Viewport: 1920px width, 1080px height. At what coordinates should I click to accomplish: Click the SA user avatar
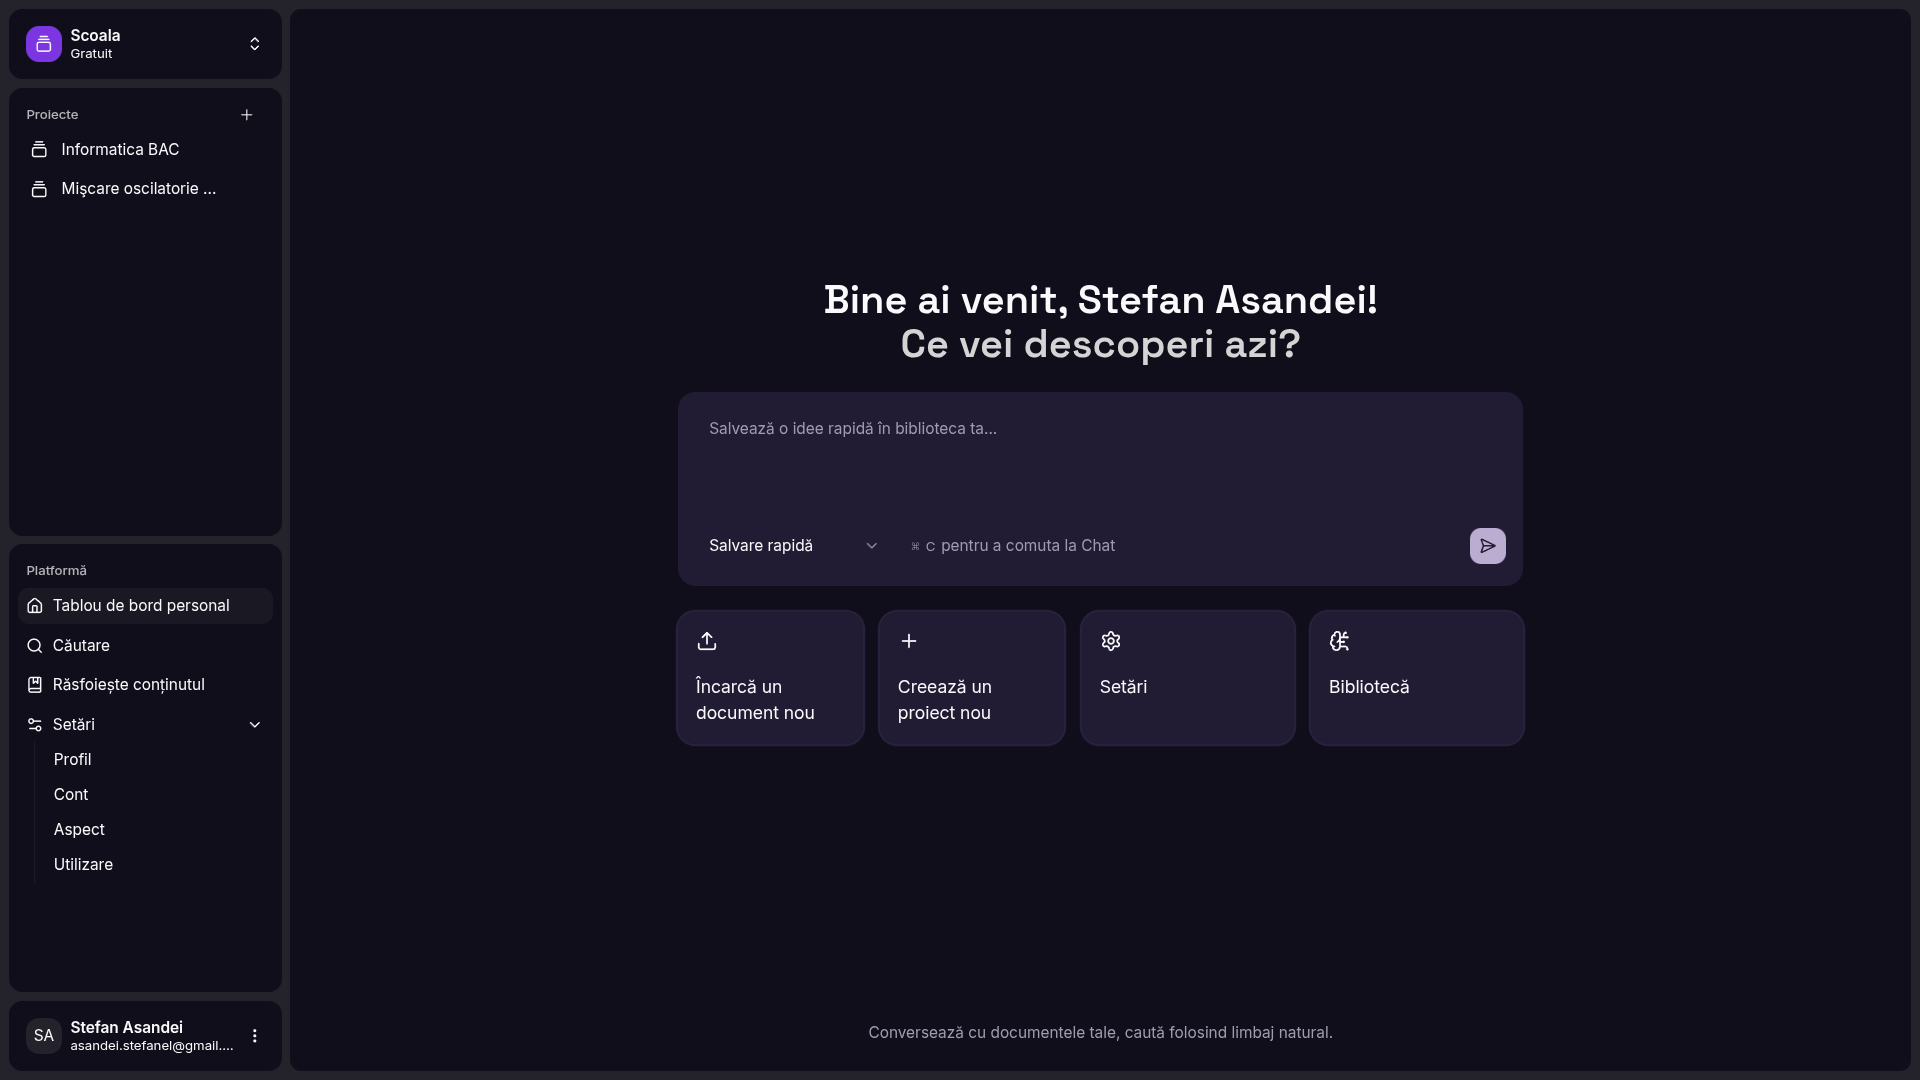44,1036
